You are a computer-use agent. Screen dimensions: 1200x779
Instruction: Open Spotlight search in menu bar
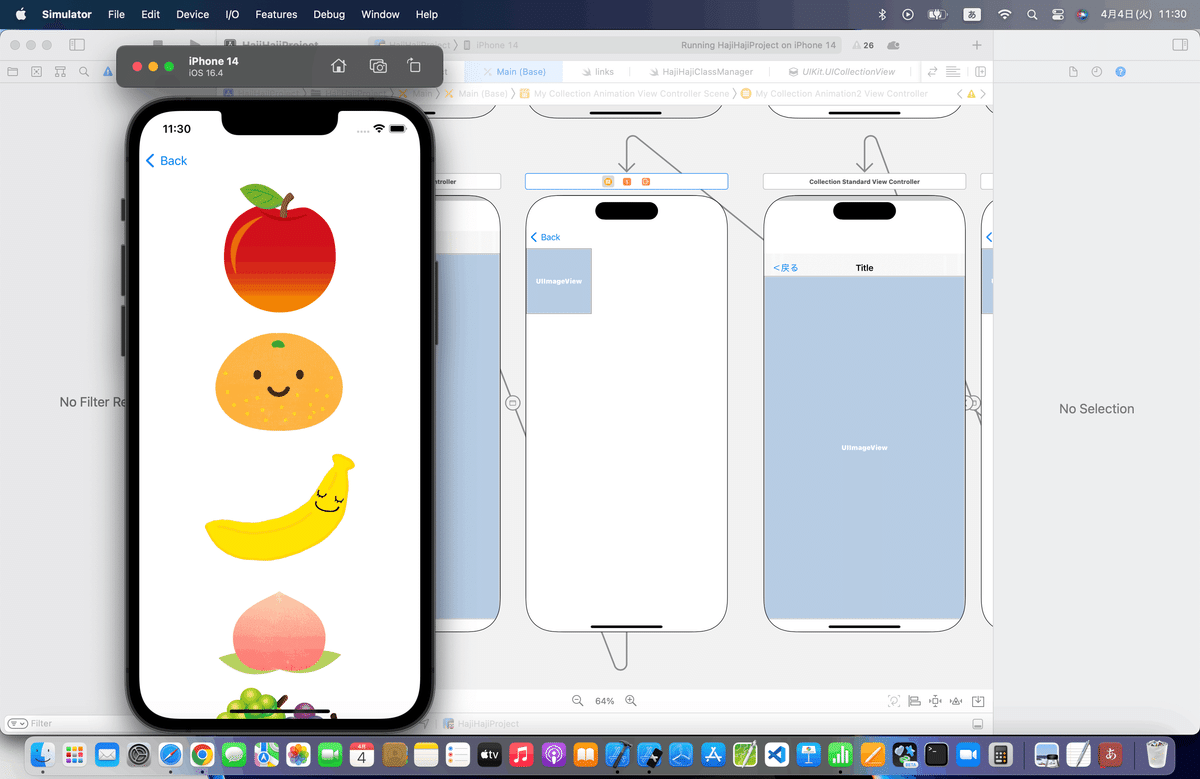(1032, 14)
